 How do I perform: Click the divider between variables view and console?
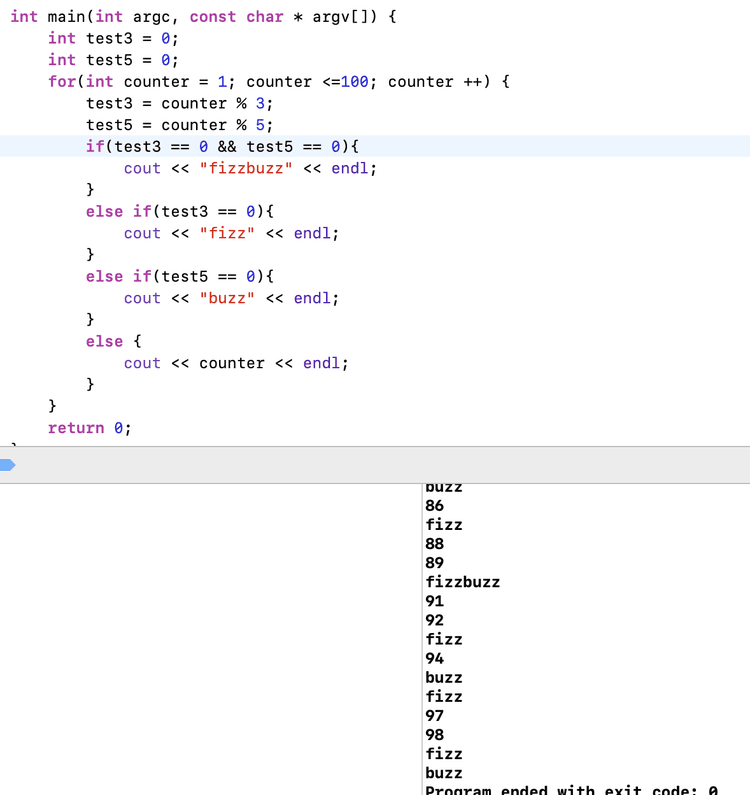tap(422, 640)
